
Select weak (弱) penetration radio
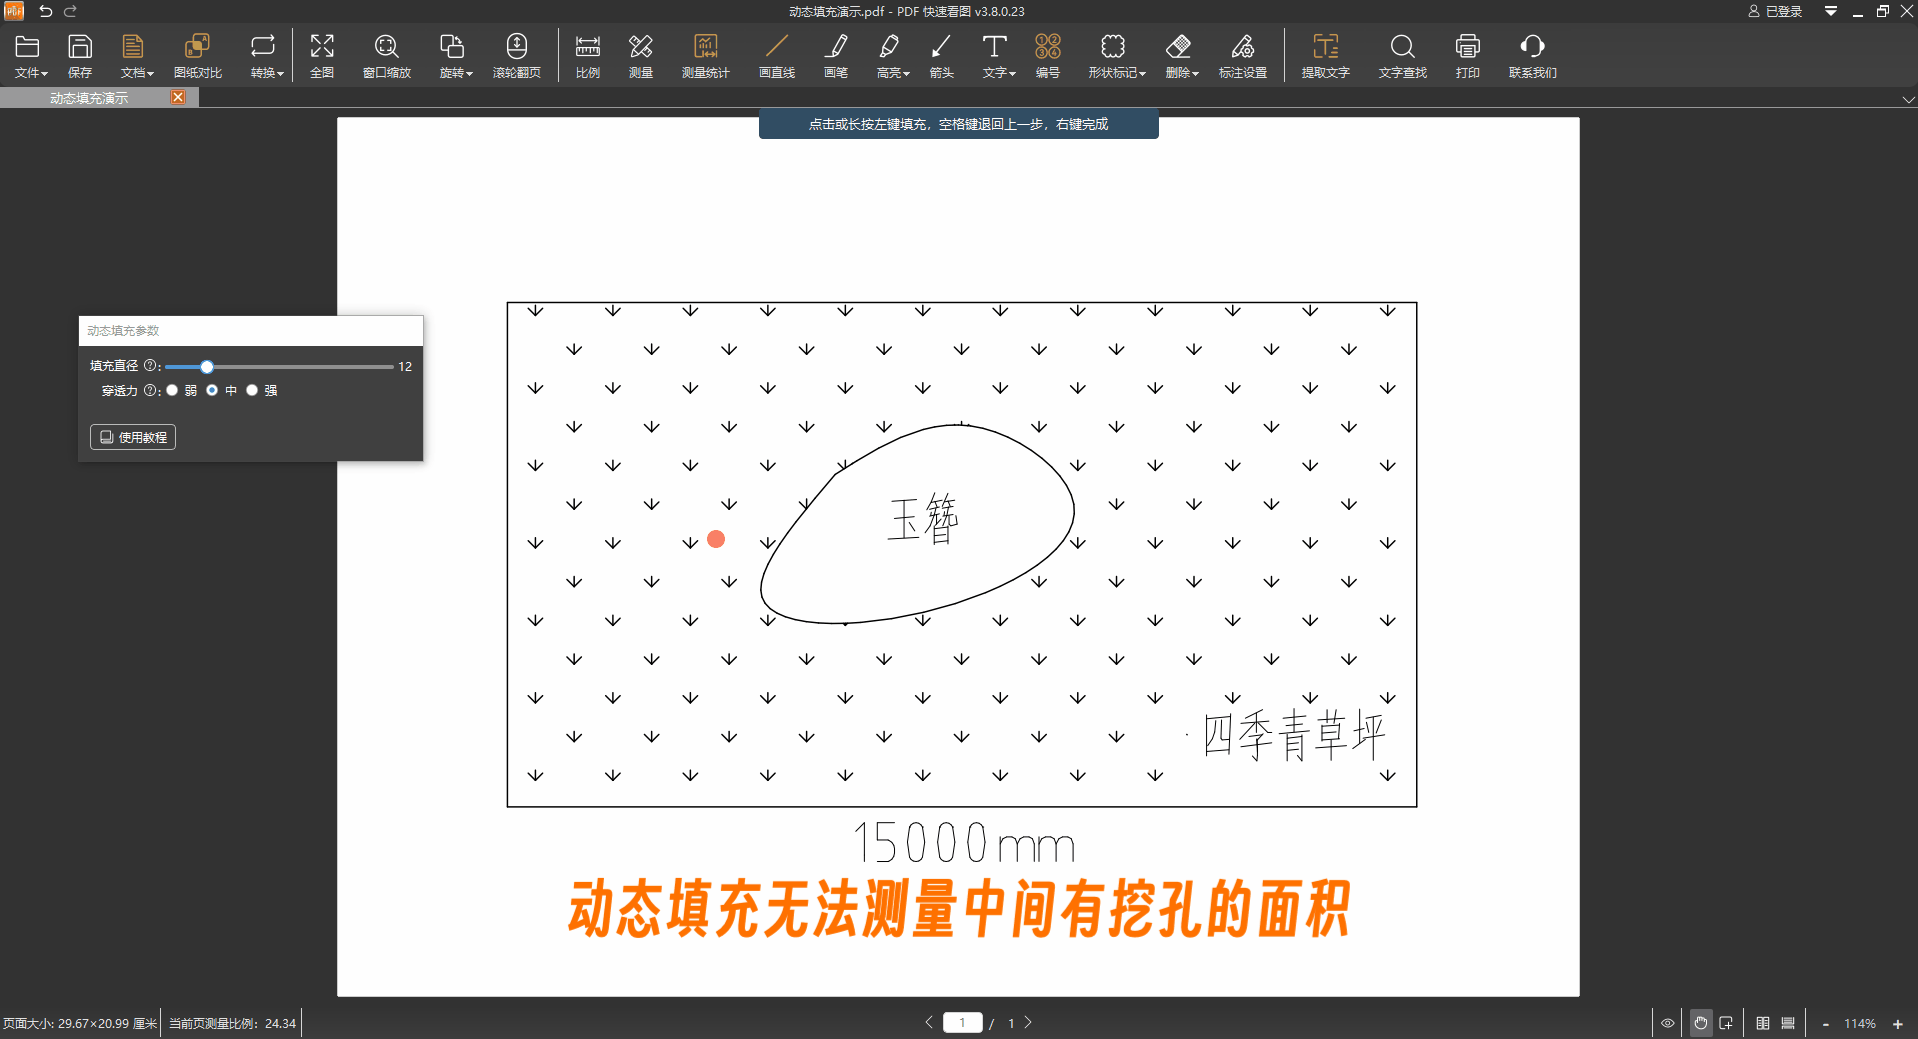(172, 391)
